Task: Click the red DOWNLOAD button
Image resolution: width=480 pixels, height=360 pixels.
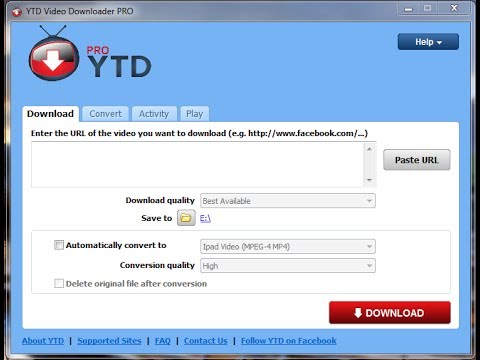Action: (390, 313)
